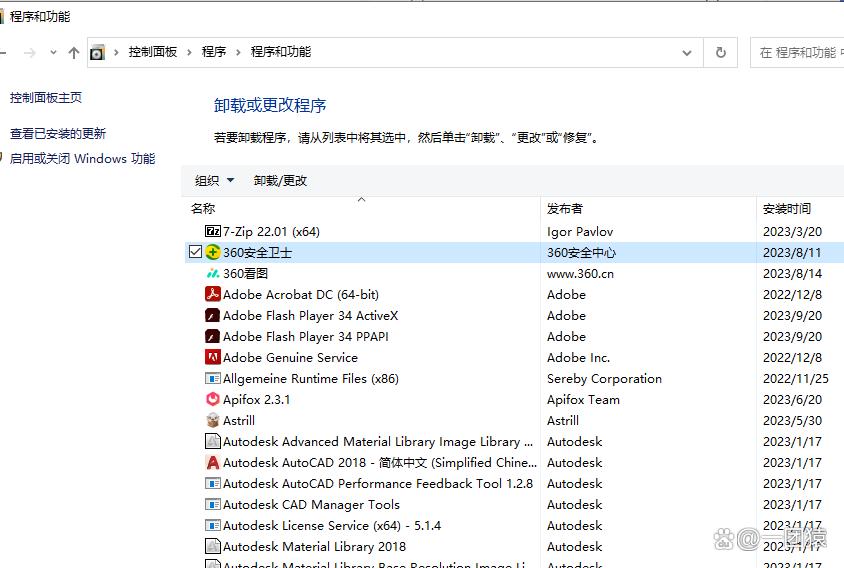This screenshot has width=844, height=568.
Task: Click publisher Apifox Team cell
Action: tap(583, 399)
